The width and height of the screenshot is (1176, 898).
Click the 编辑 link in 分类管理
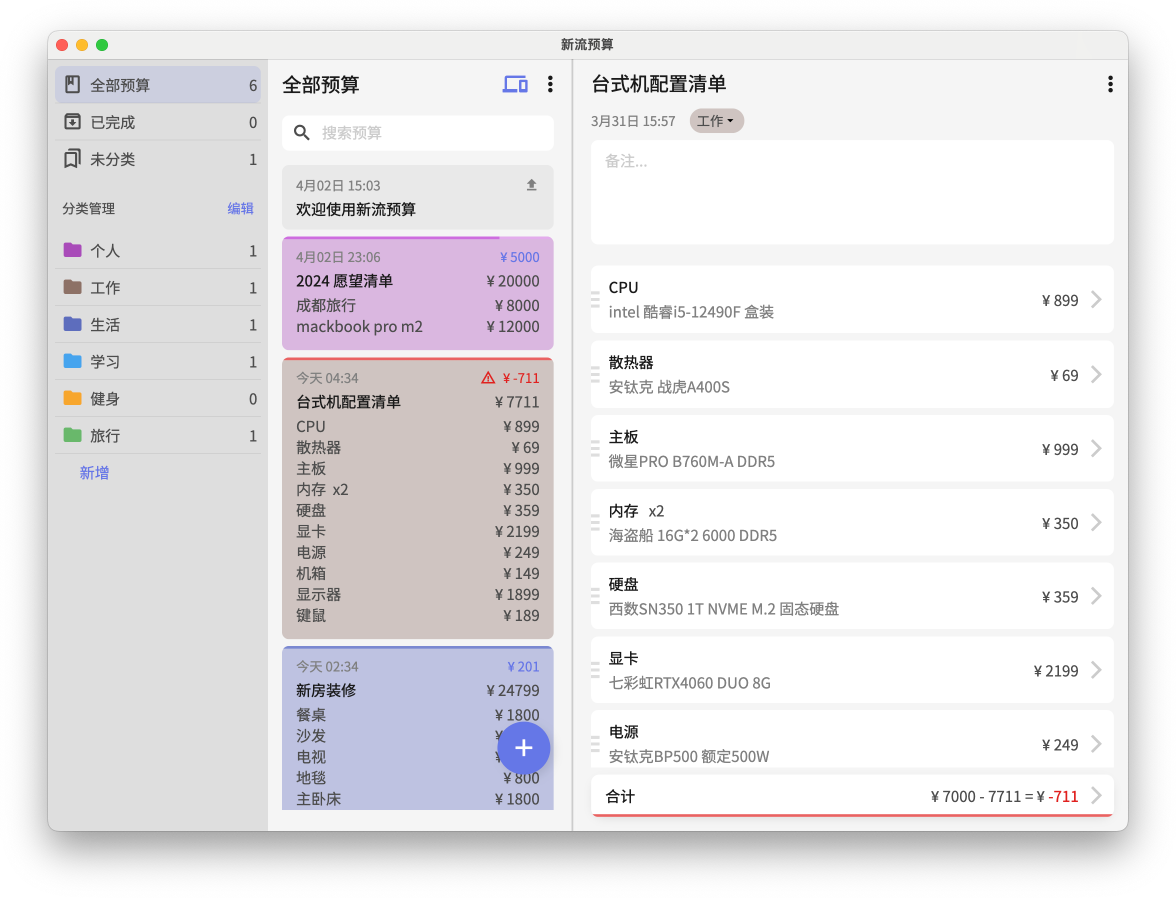coord(241,208)
